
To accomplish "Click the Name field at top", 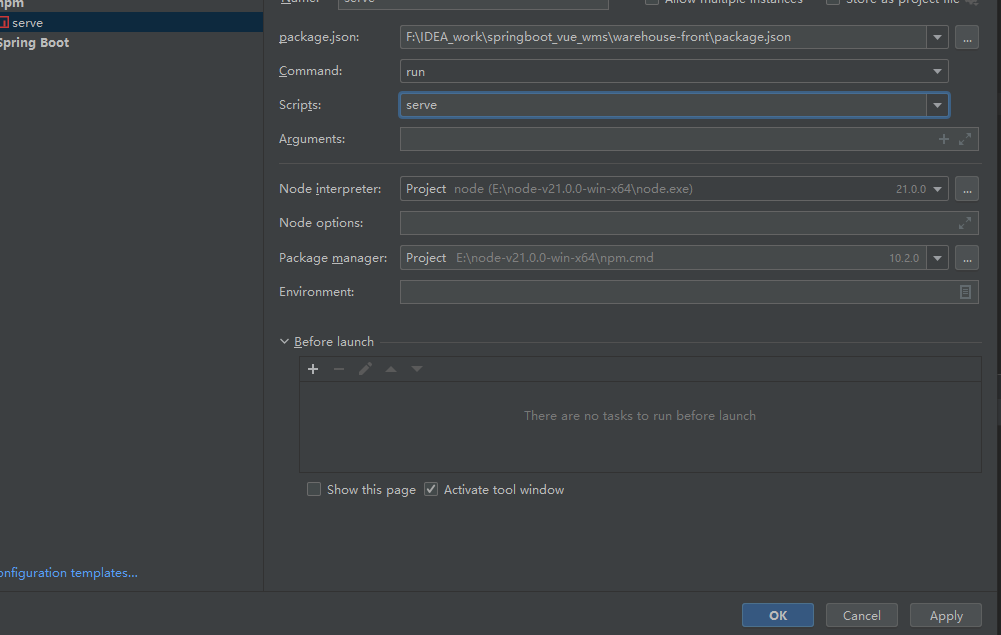I will (473, 3).
